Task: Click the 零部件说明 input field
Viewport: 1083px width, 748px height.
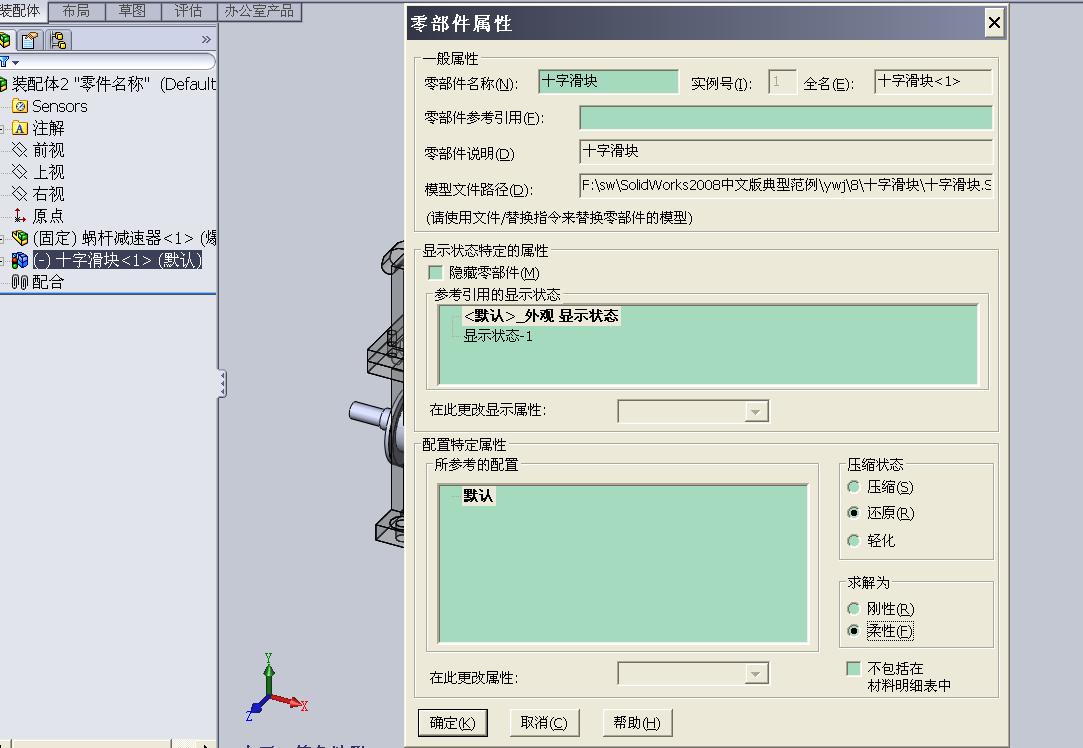Action: pos(786,151)
